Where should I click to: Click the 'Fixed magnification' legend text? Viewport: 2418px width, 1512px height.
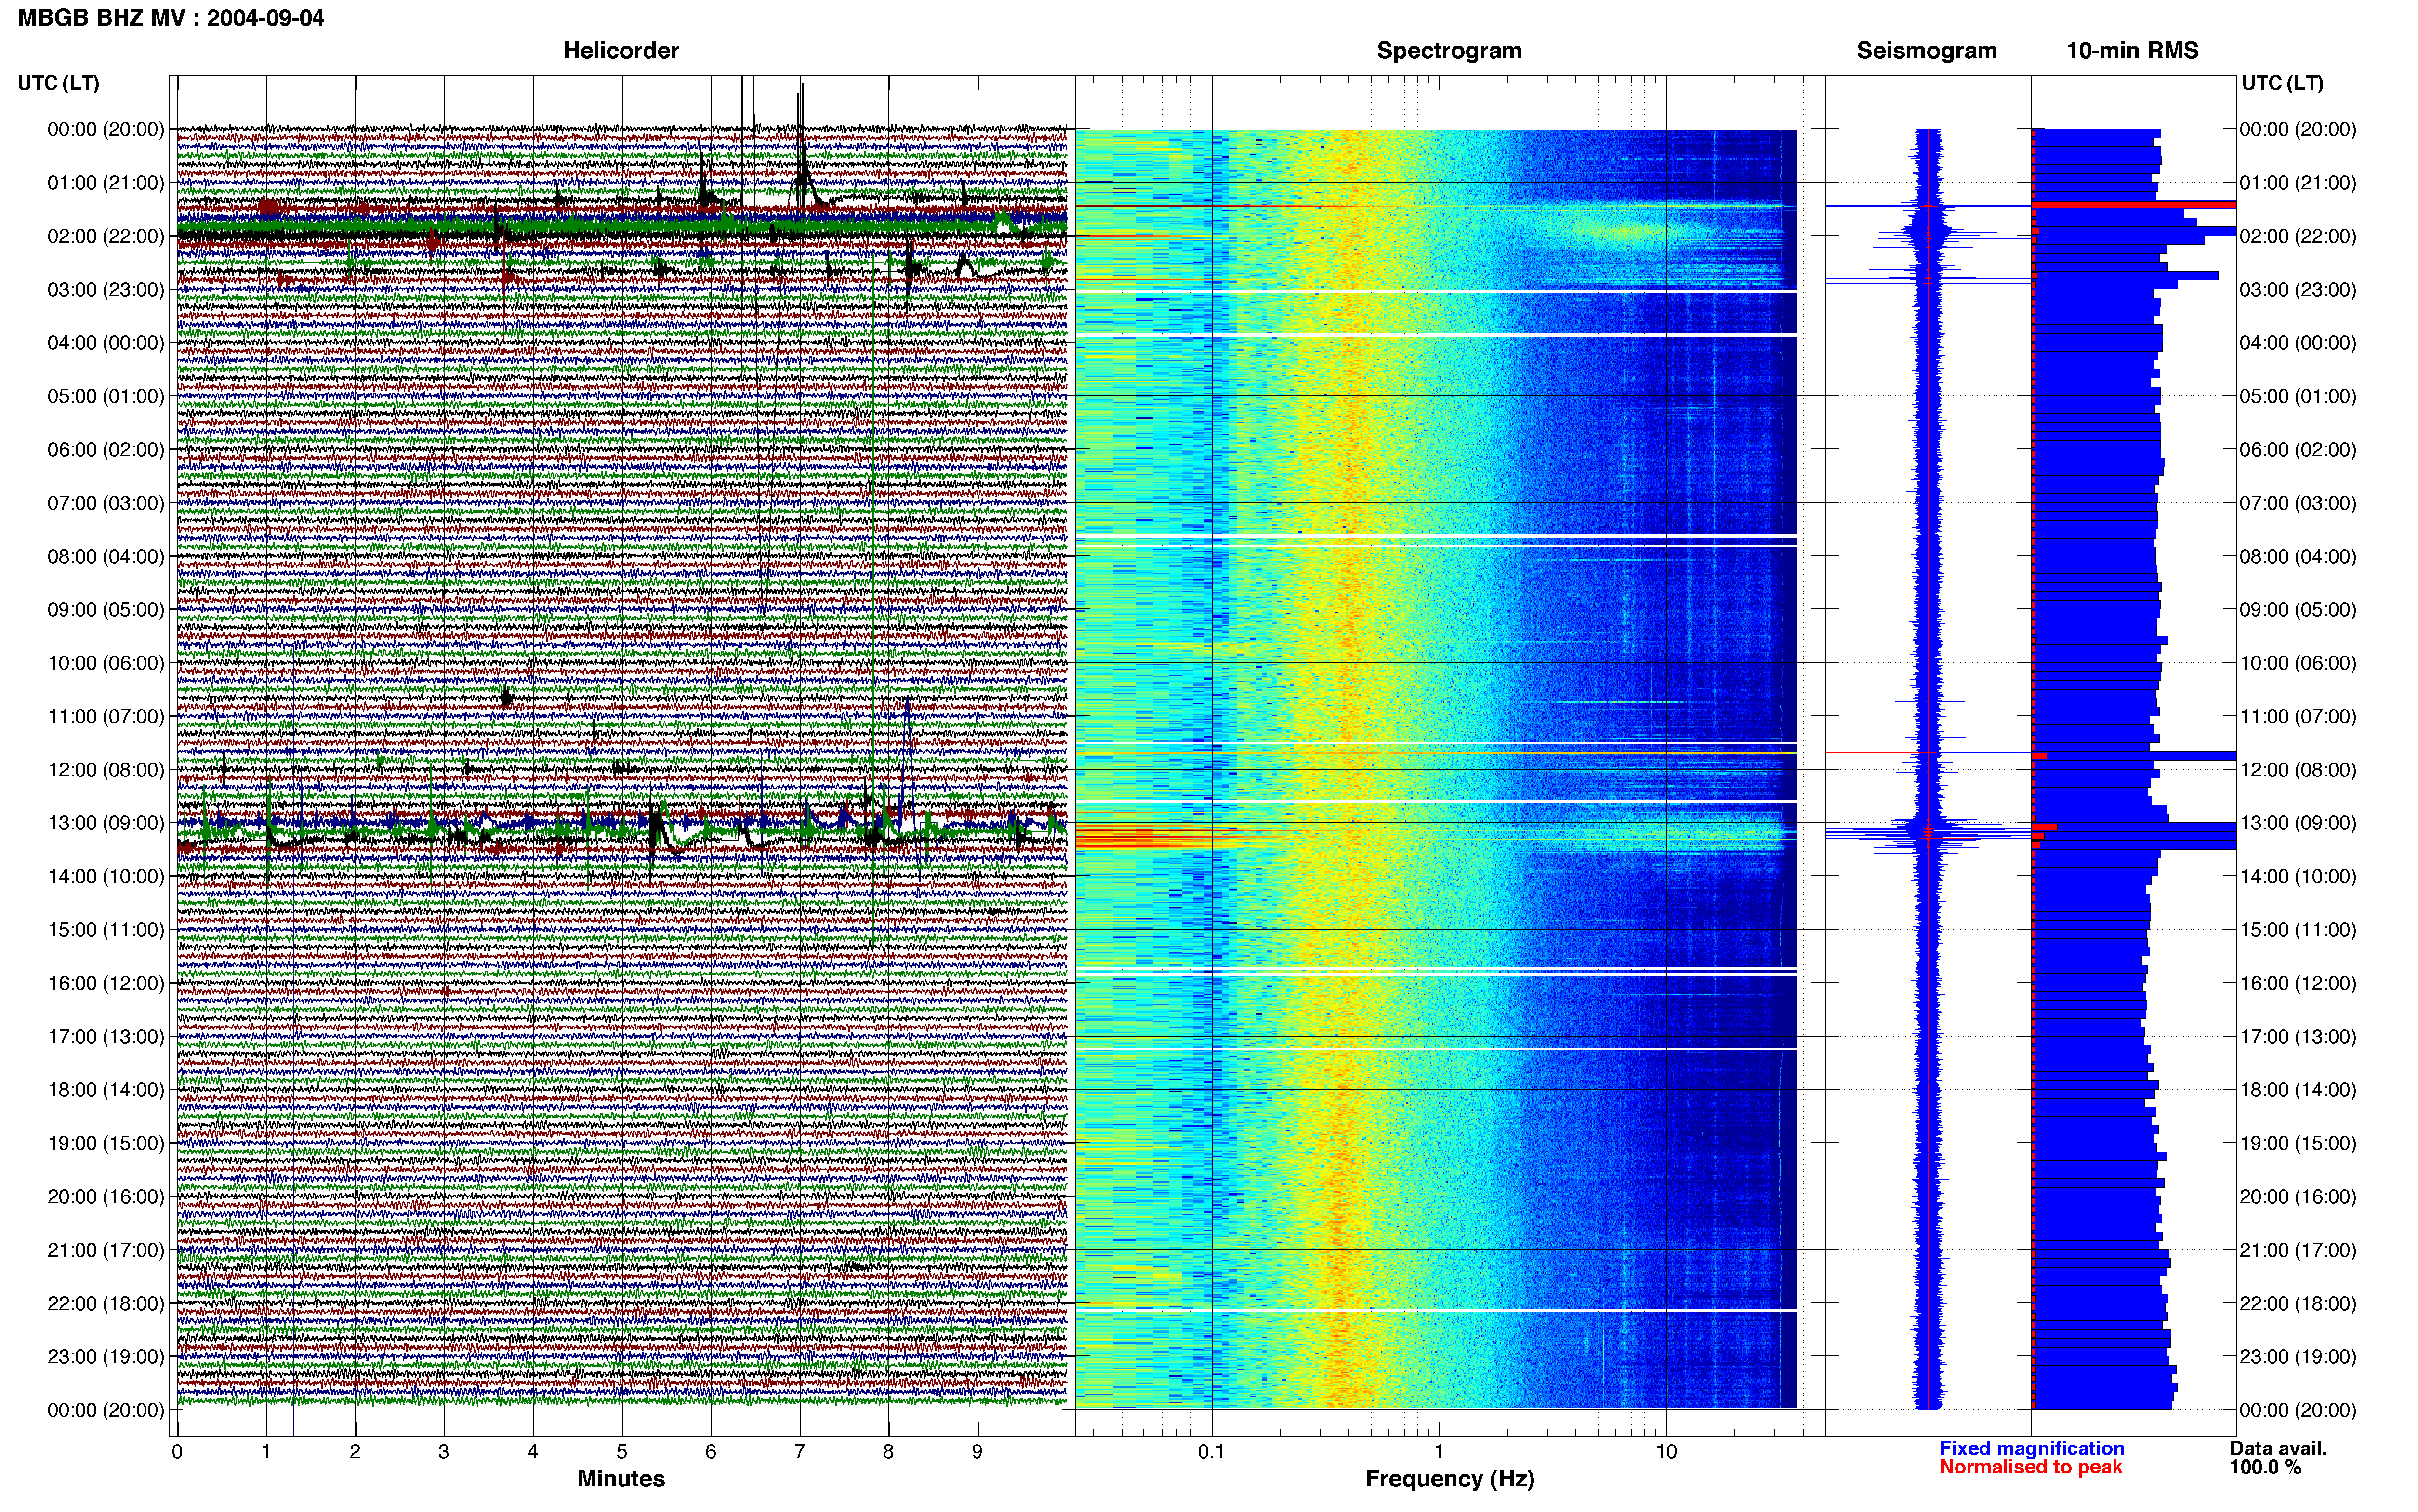pyautogui.click(x=2032, y=1449)
